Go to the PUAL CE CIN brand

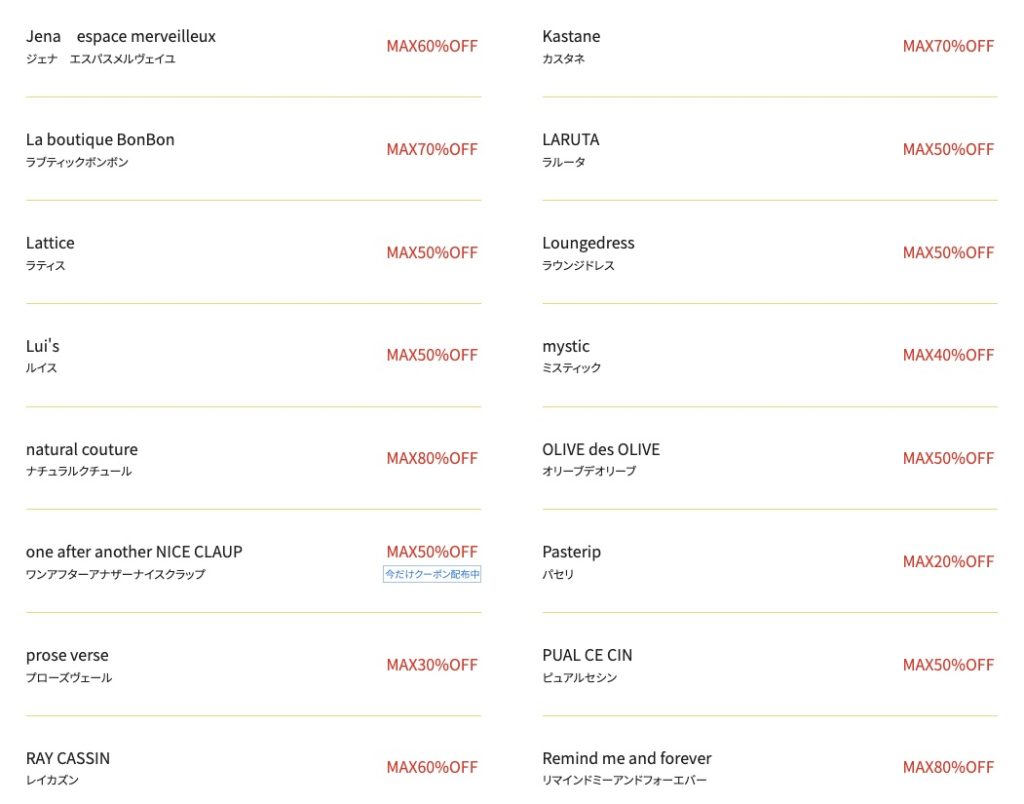pos(587,656)
